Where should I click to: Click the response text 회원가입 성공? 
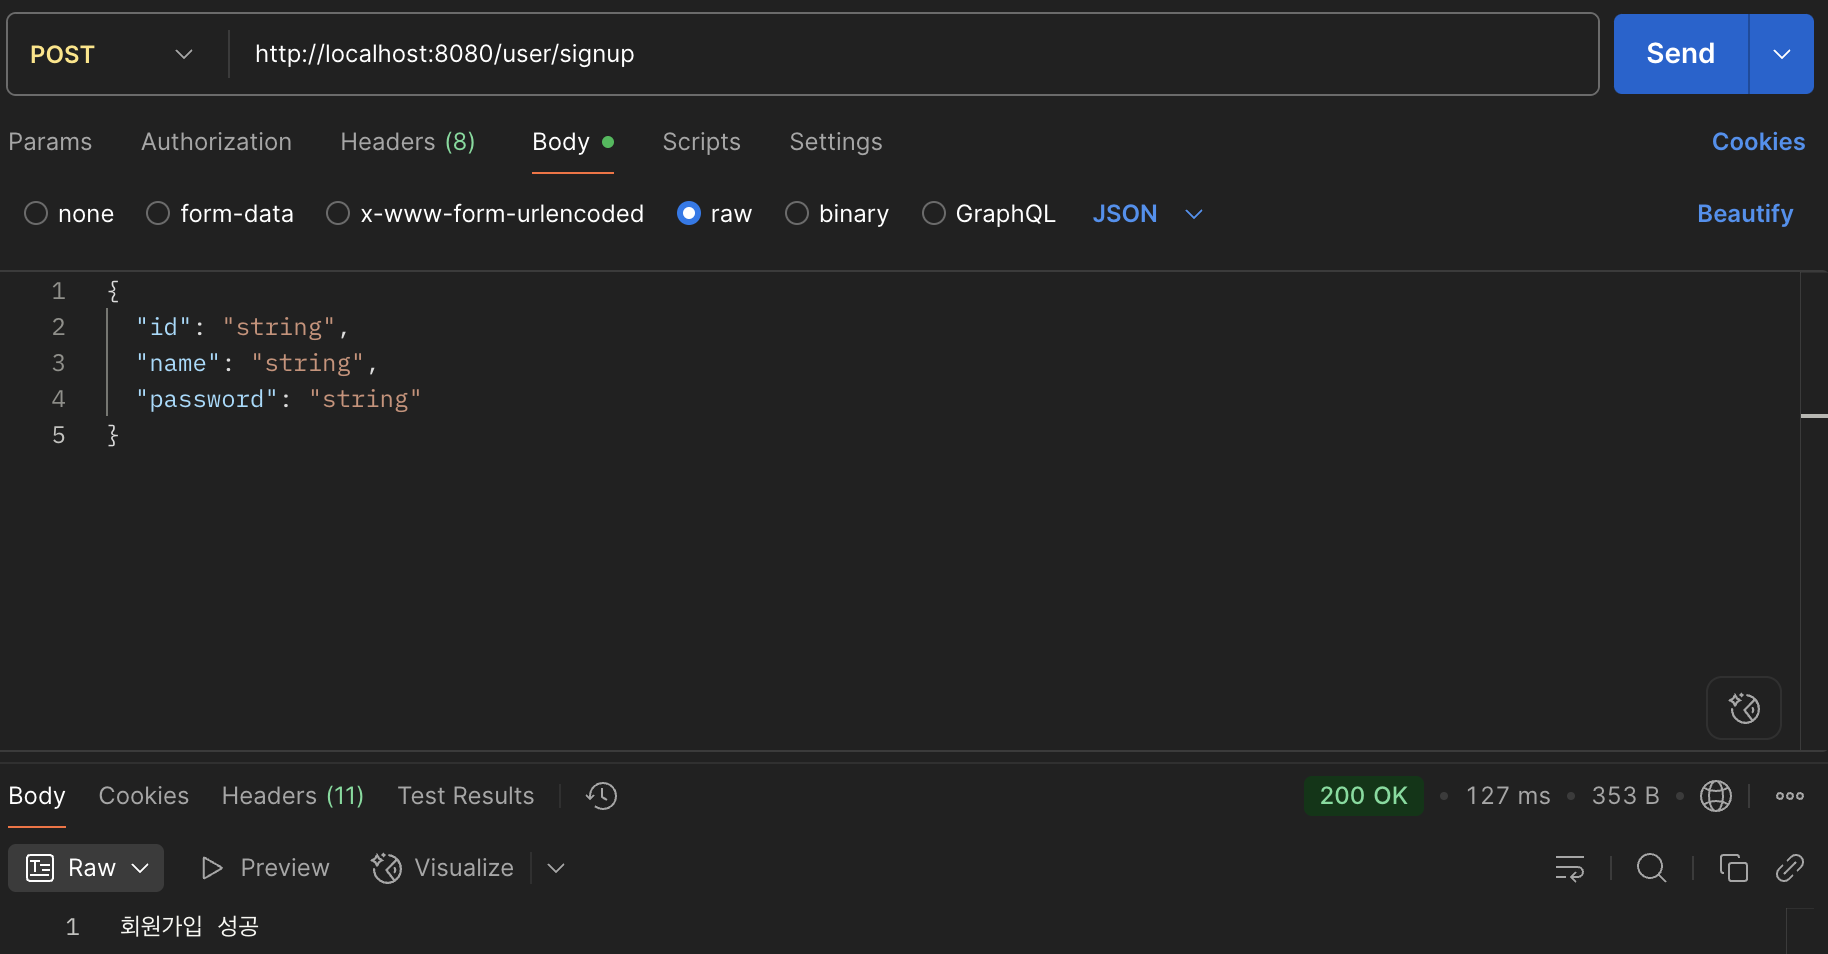point(189,926)
